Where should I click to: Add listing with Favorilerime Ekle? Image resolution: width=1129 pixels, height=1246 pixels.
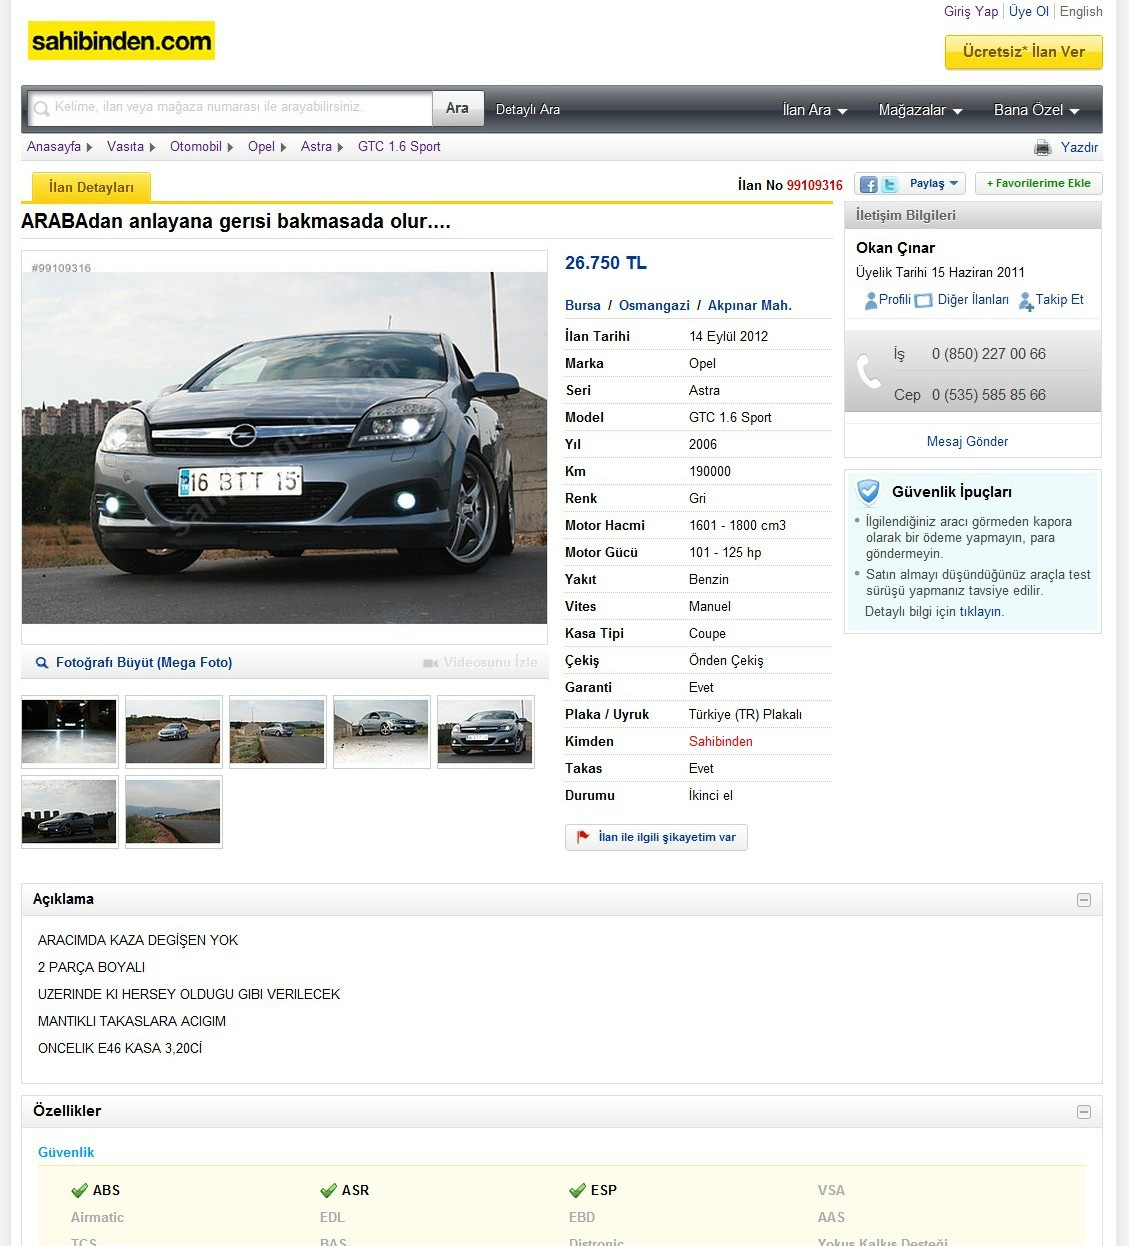[x=1038, y=183]
